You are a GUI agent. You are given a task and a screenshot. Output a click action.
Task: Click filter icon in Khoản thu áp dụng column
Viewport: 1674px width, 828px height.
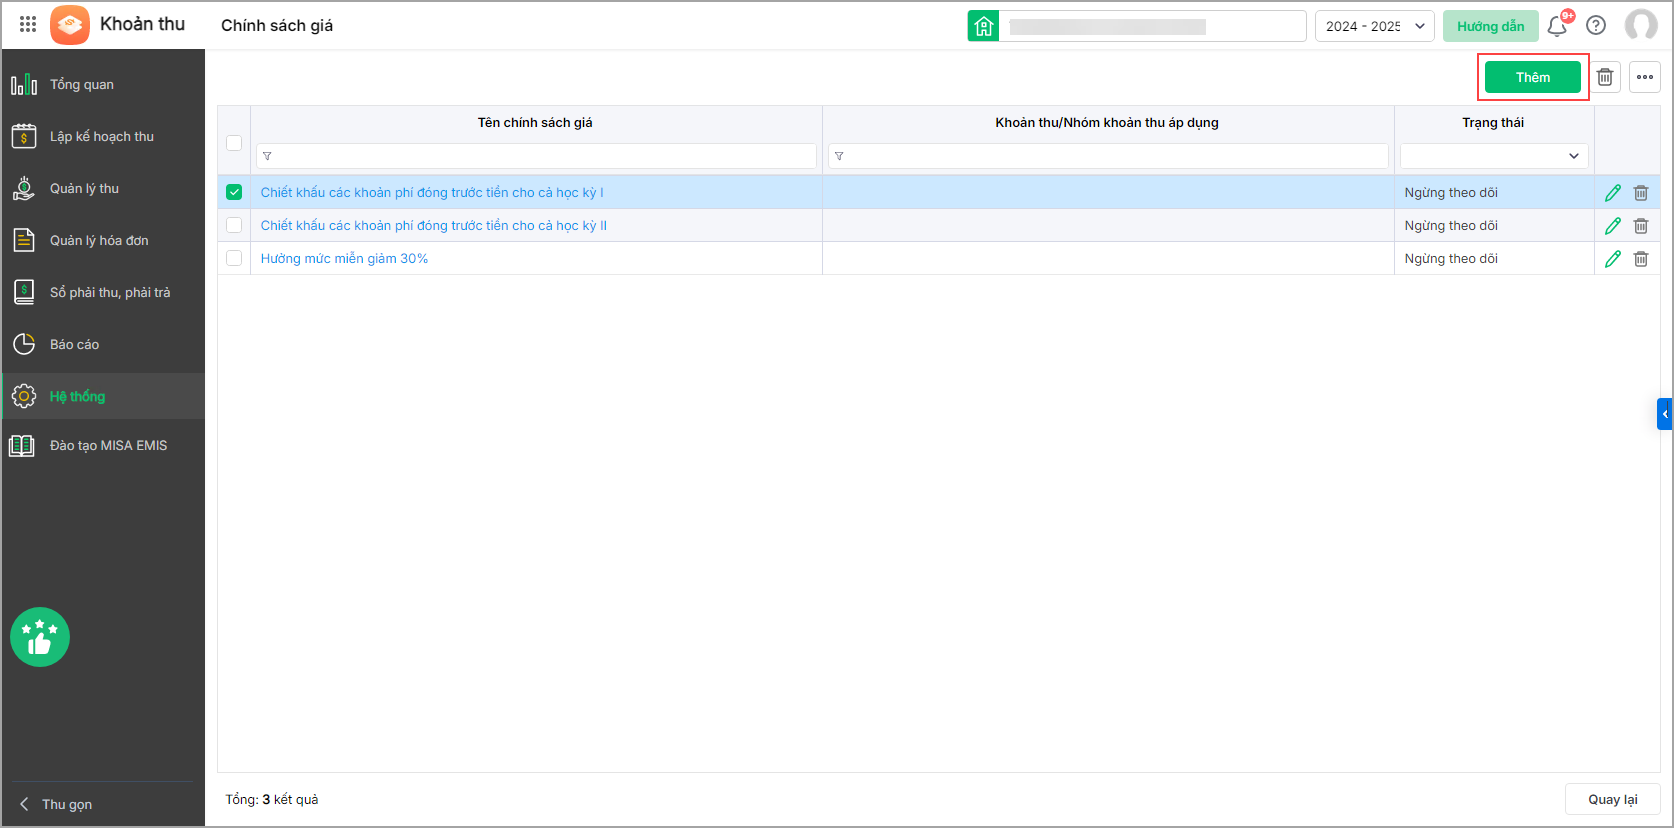[x=839, y=156]
